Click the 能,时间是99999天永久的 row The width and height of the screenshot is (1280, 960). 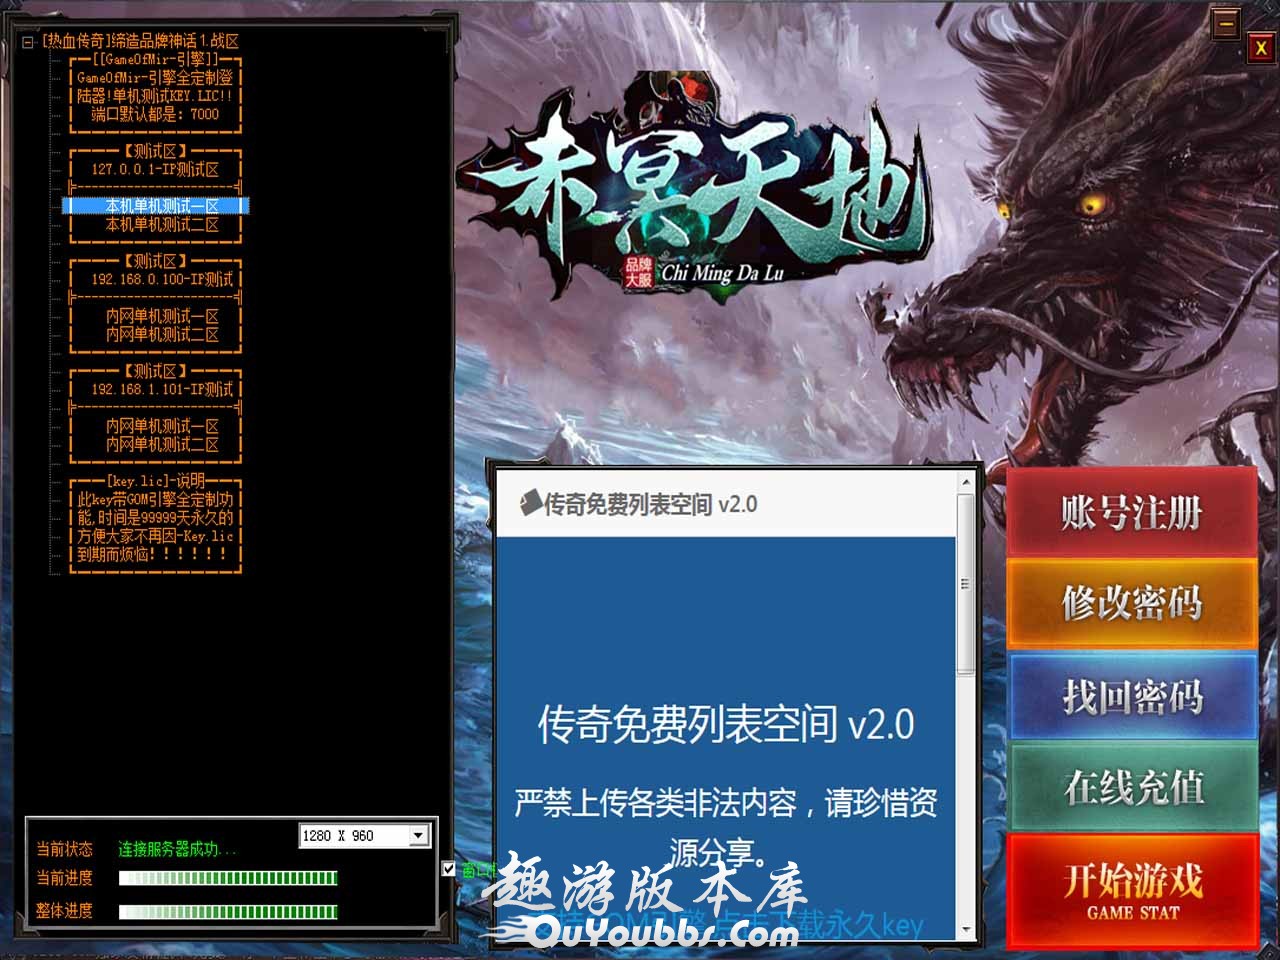155,518
